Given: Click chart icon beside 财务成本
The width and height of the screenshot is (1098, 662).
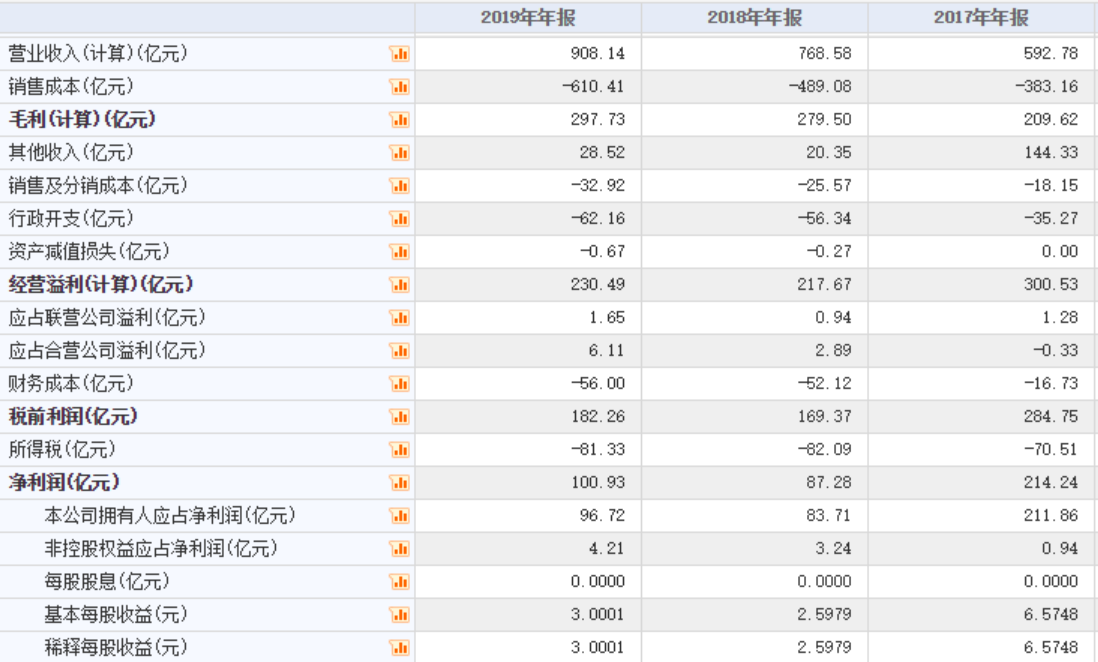Looking at the screenshot, I should tap(400, 384).
